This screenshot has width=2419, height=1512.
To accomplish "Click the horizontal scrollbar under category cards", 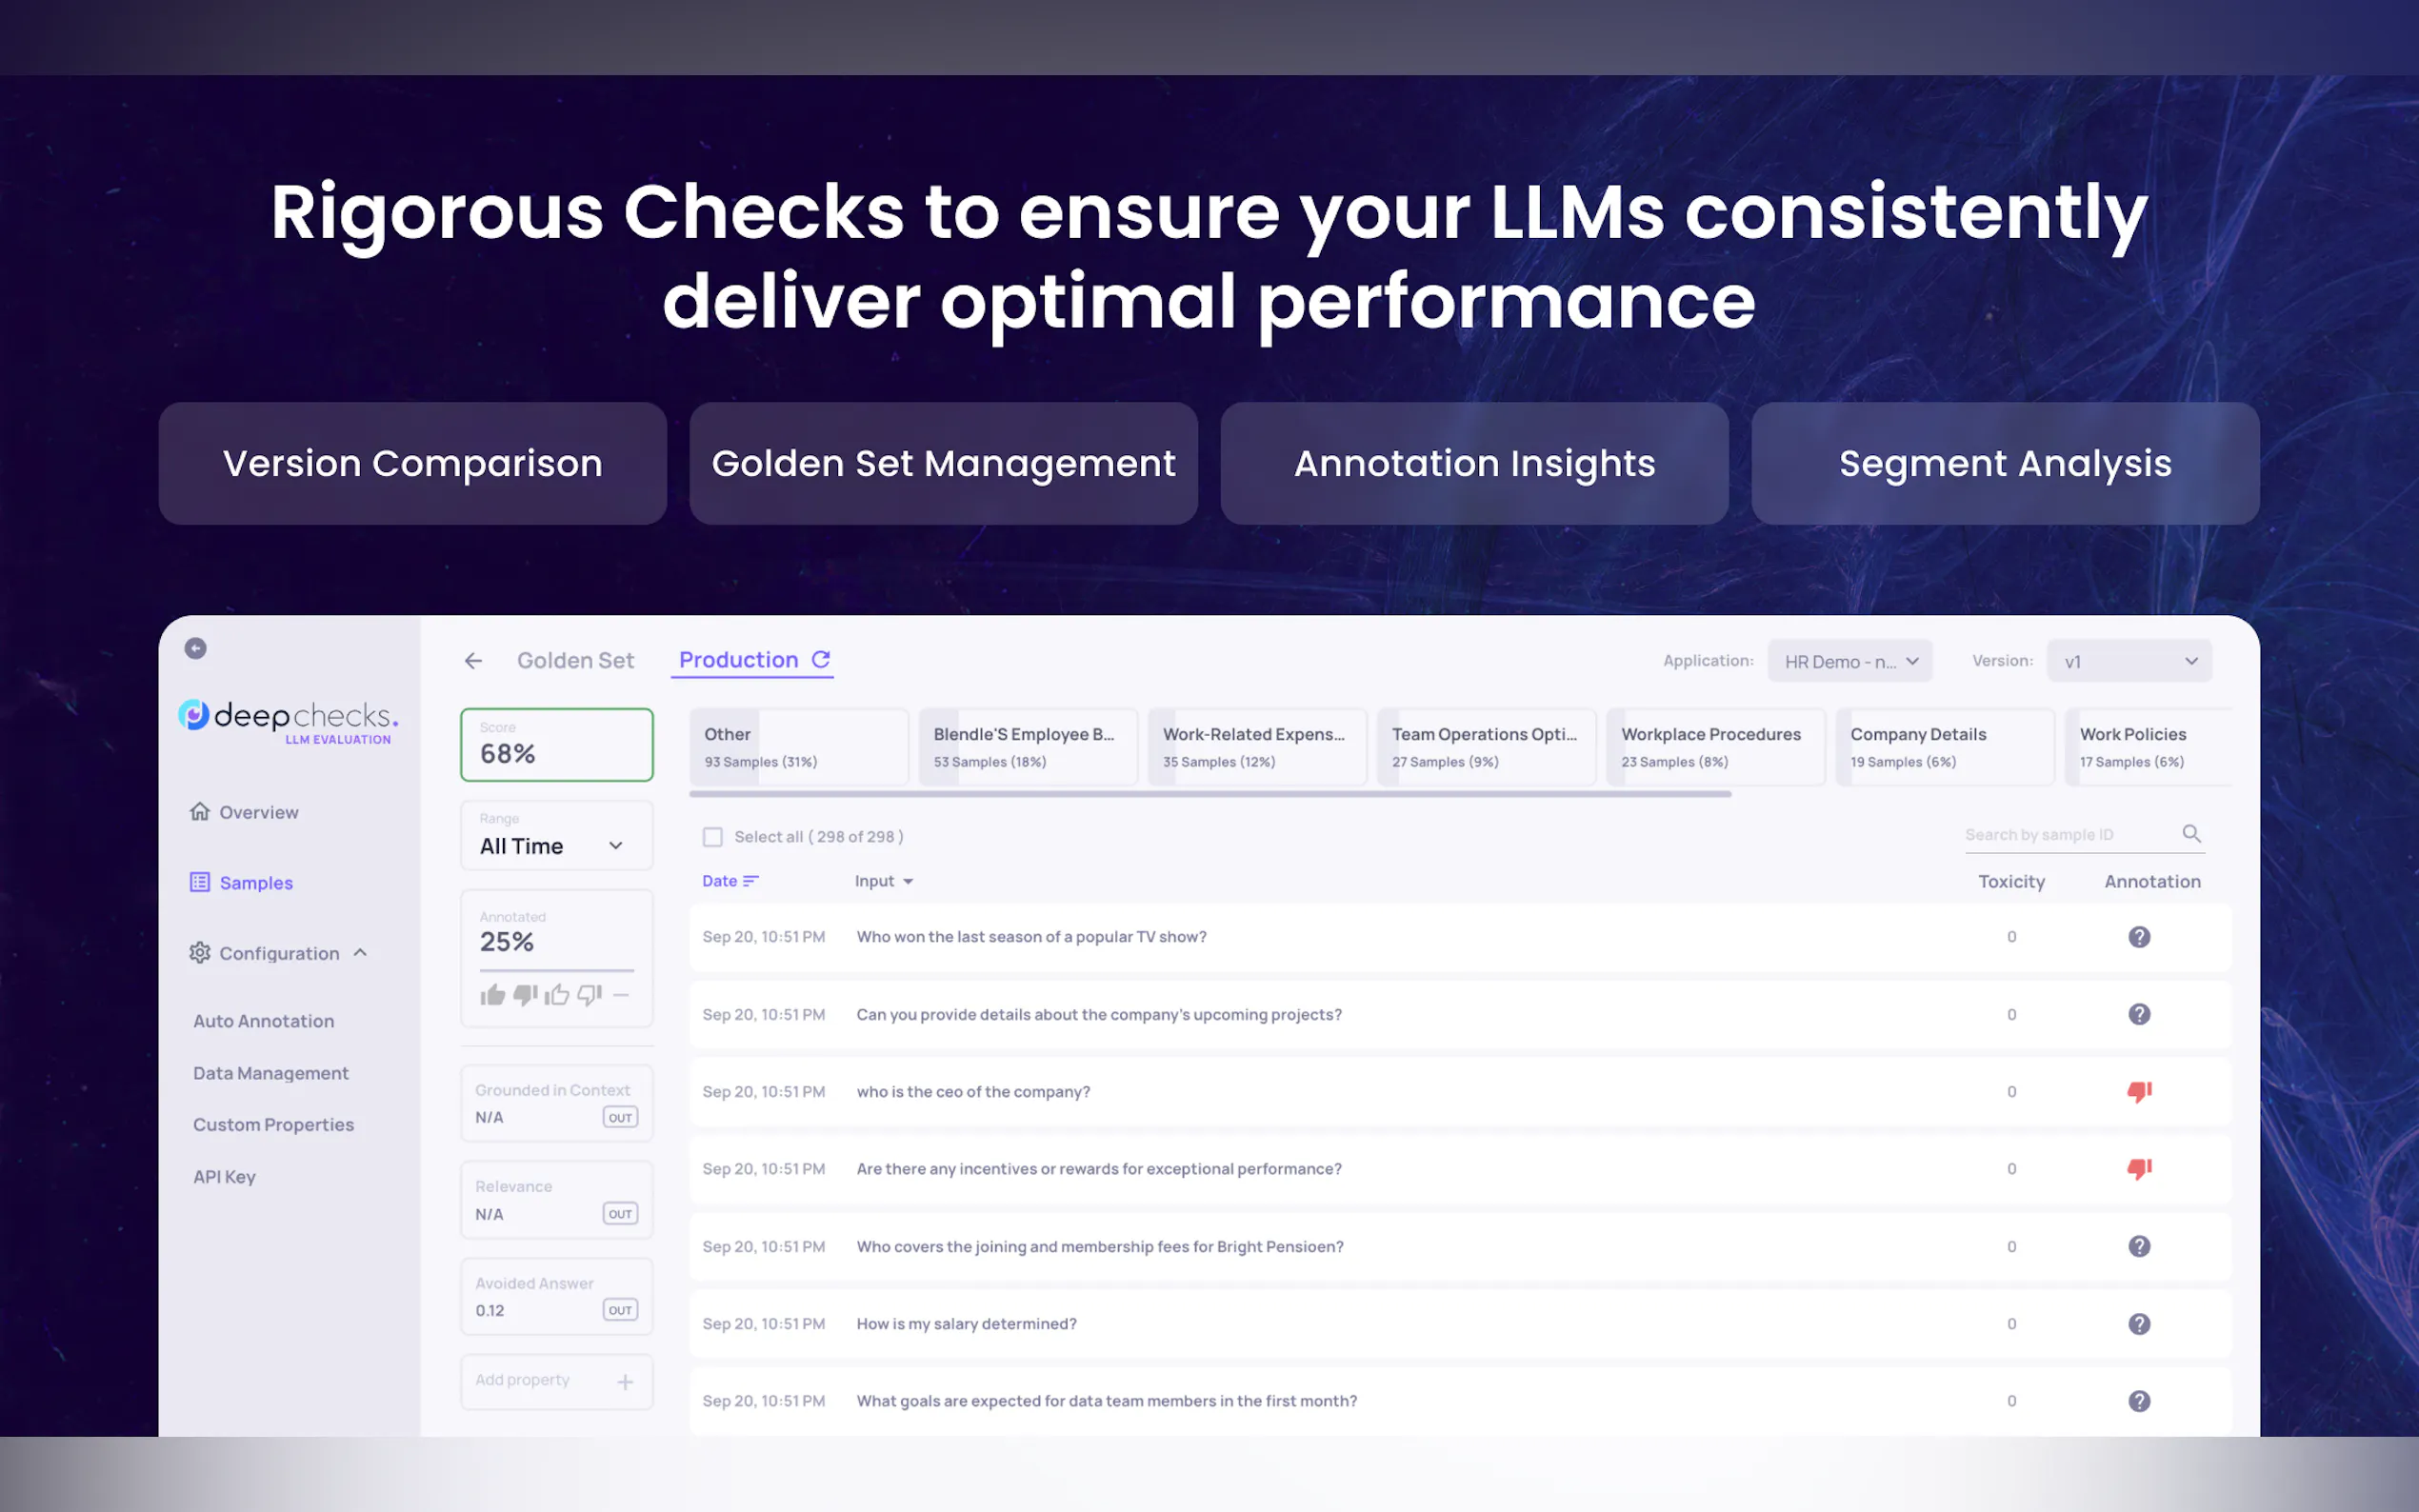I will click(1209, 794).
